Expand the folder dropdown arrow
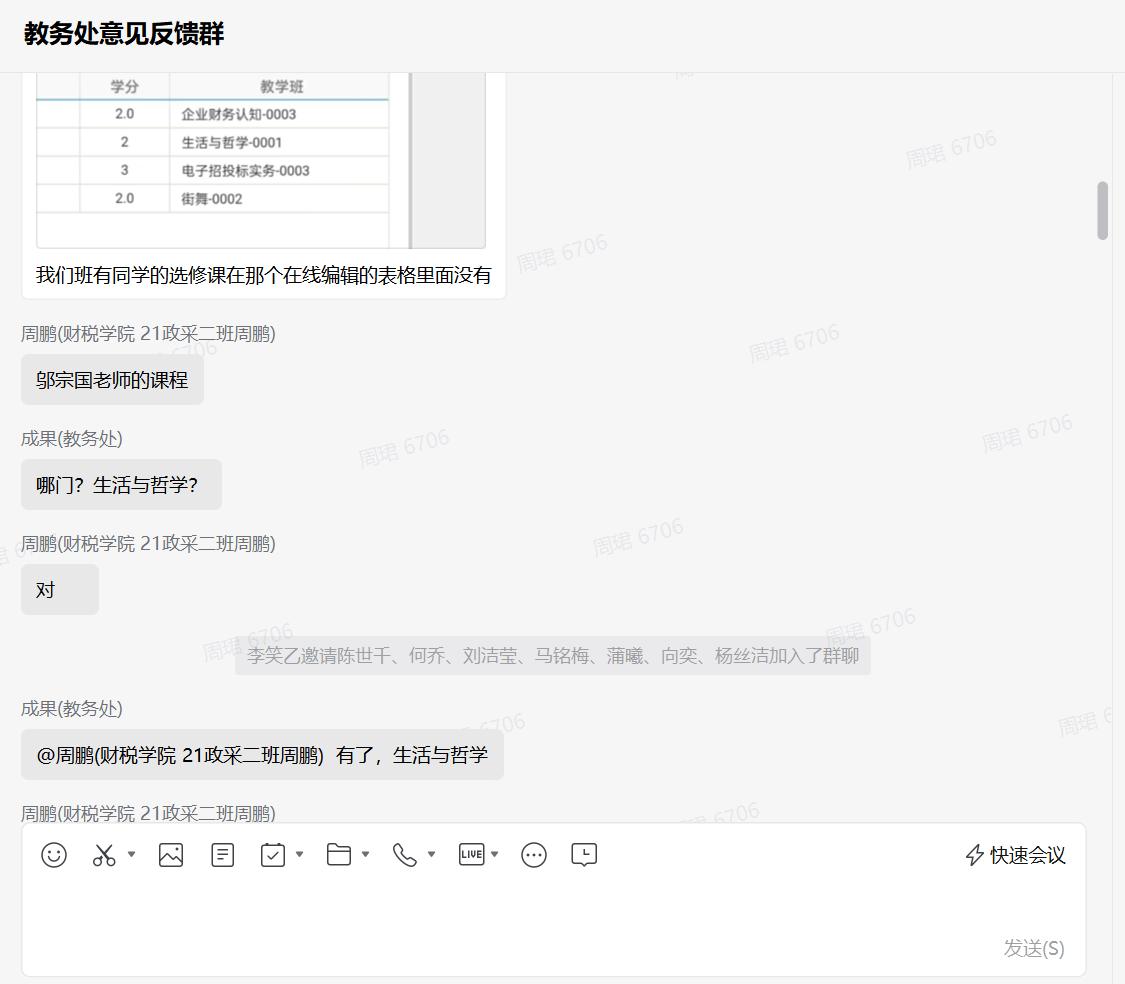 [365, 855]
